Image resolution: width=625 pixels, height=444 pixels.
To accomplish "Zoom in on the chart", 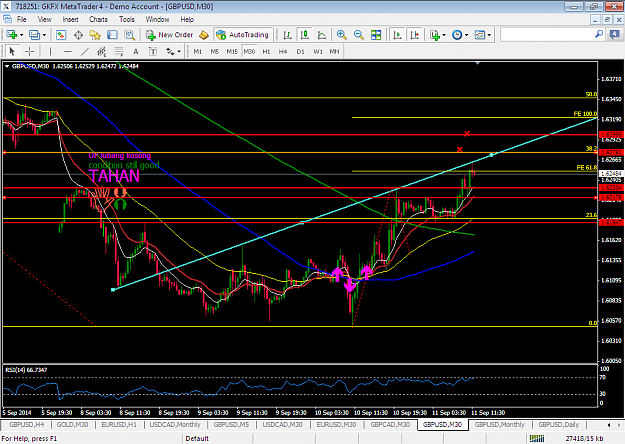I will 342,35.
